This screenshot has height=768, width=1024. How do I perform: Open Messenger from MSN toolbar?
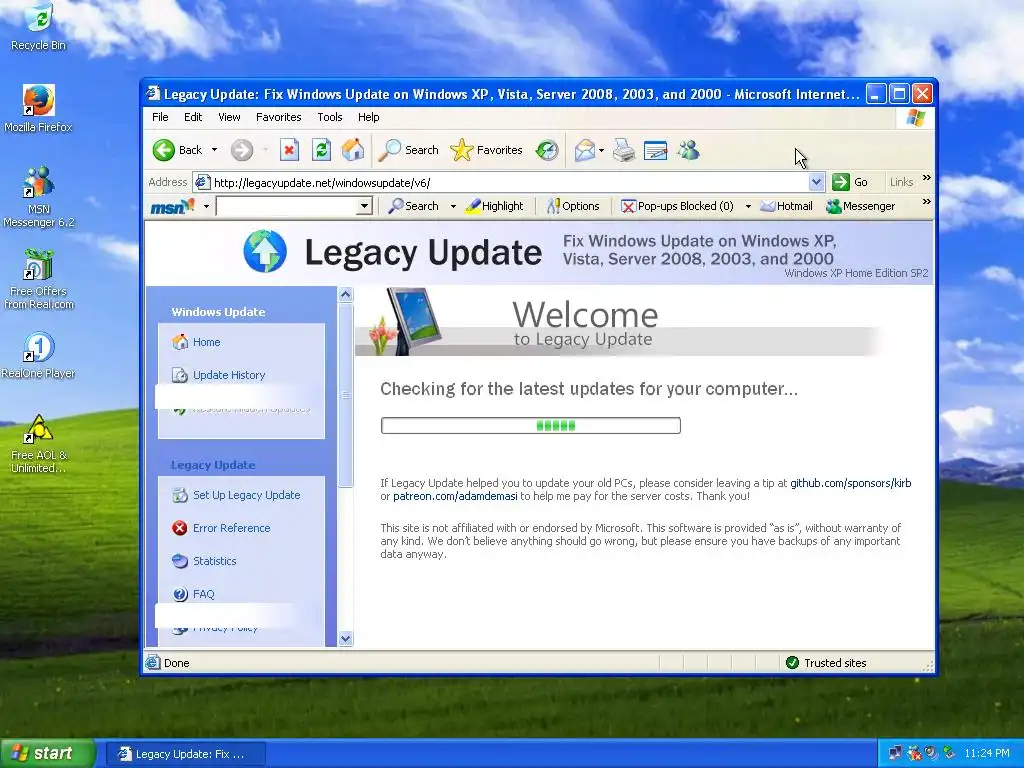pos(860,206)
